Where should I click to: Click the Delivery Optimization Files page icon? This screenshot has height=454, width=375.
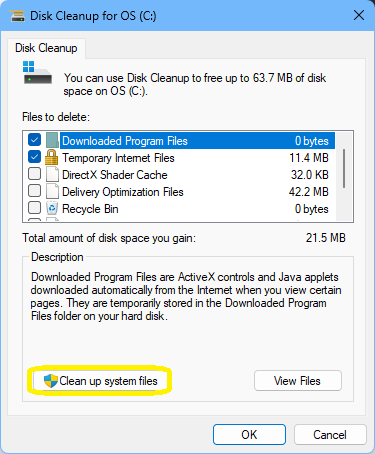click(52, 192)
